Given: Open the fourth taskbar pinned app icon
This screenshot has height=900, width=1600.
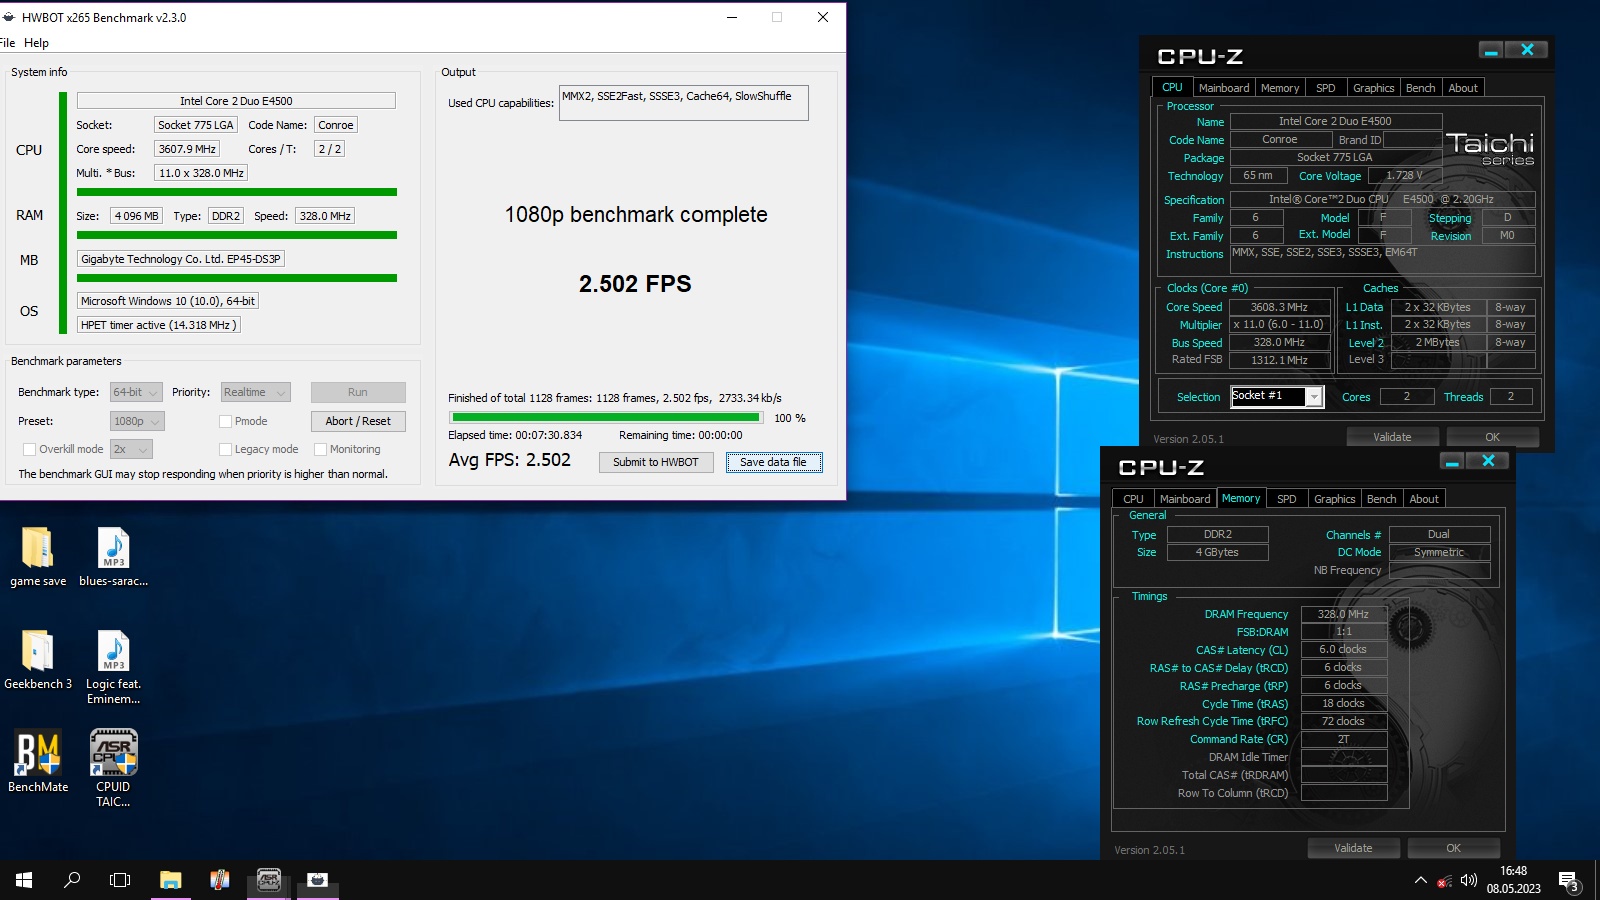Looking at the screenshot, I should (x=220, y=880).
